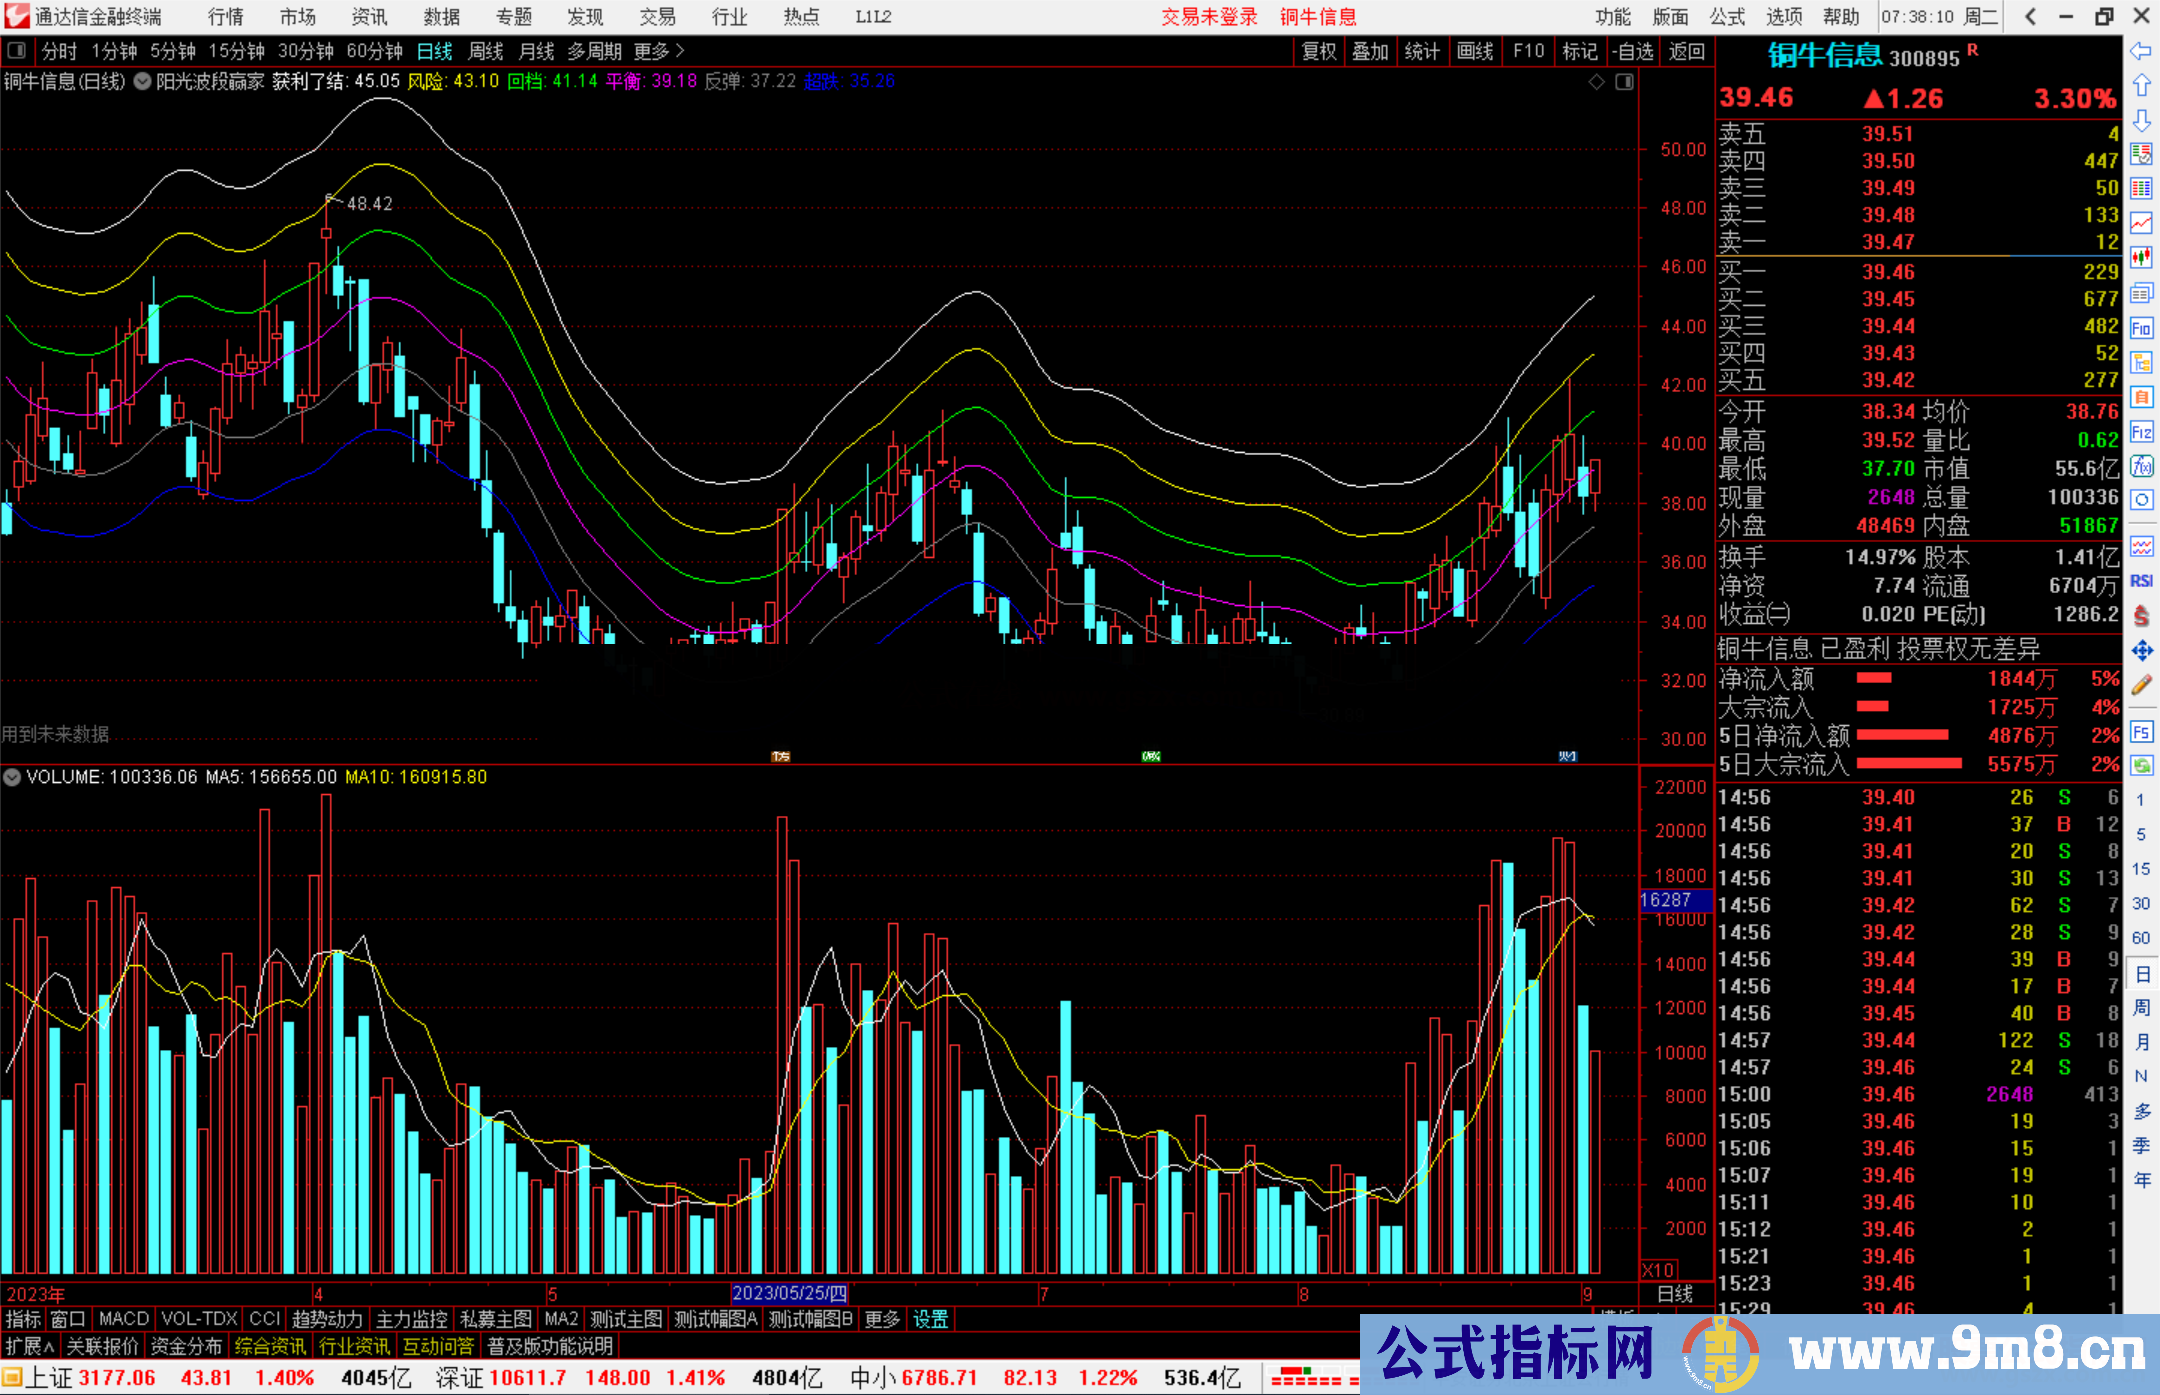The image size is (2160, 1395).
Task: Click the F10 sidebar icon
Action: 2141,328
